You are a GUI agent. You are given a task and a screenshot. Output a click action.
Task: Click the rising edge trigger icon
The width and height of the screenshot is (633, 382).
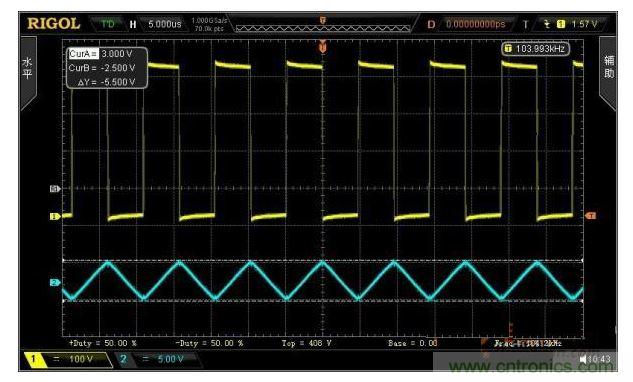click(x=547, y=24)
